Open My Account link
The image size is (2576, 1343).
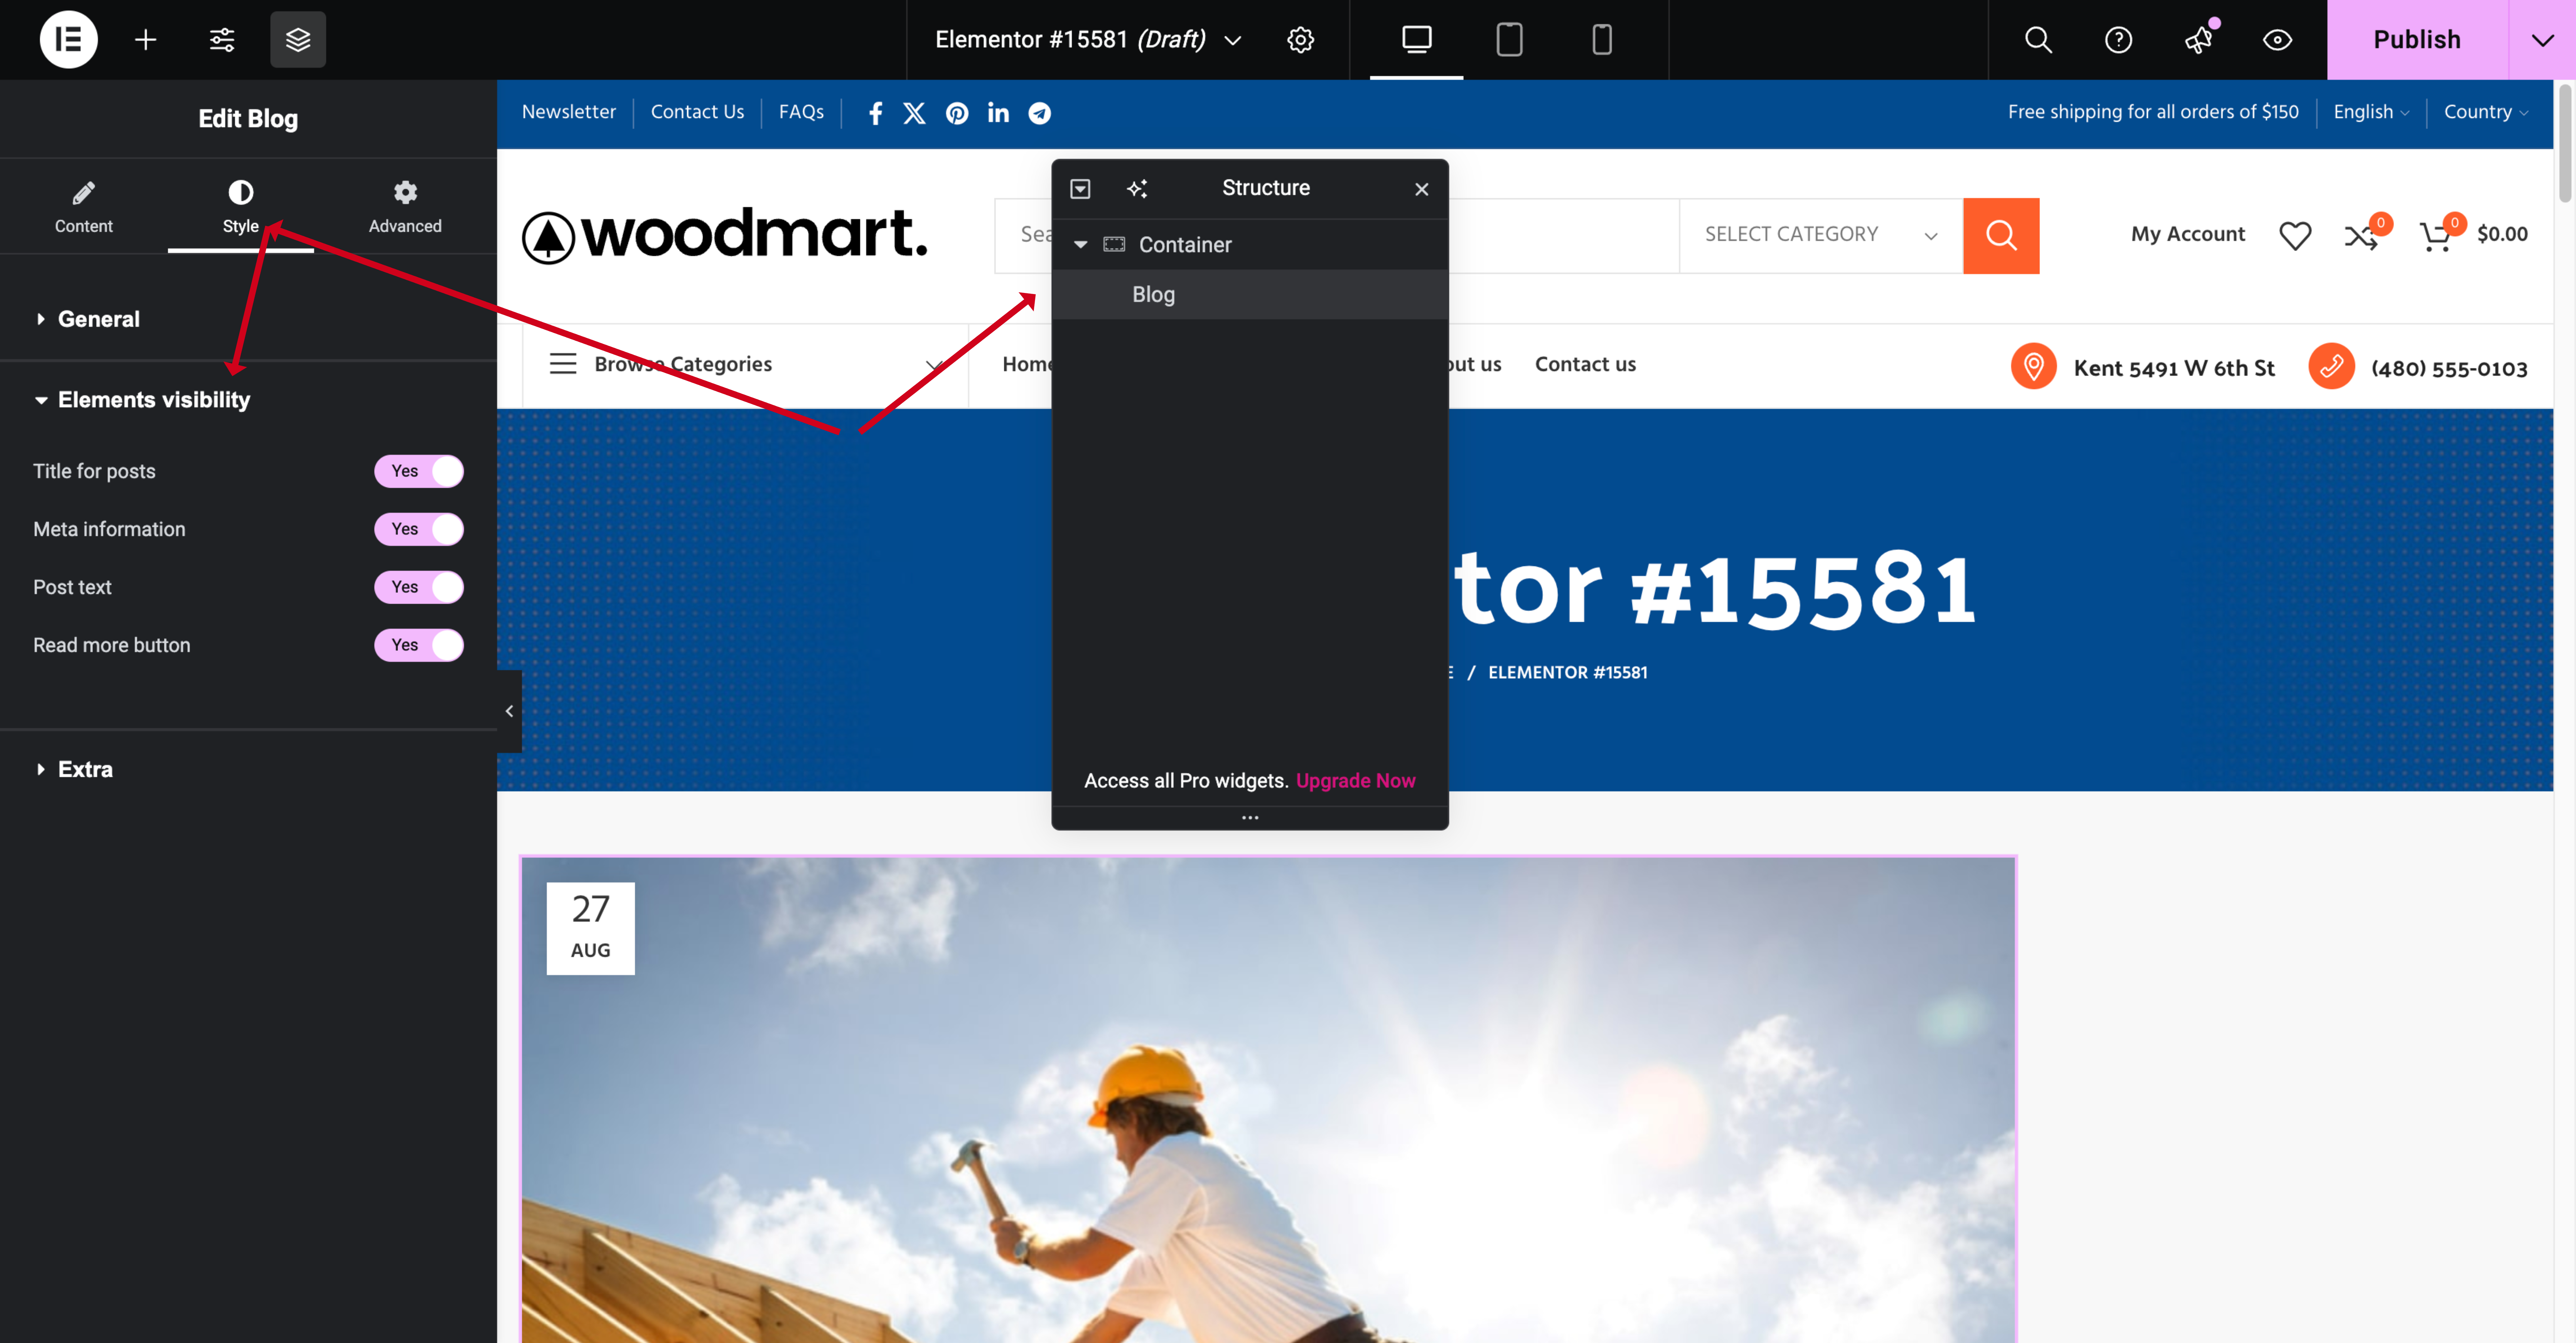[2188, 235]
